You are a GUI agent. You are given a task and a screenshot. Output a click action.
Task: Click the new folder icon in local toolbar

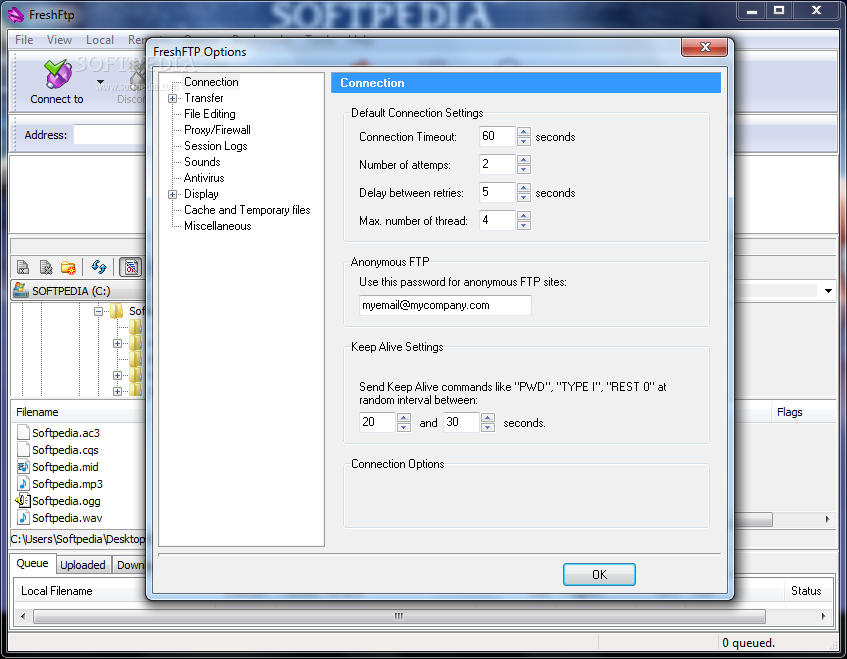68,267
